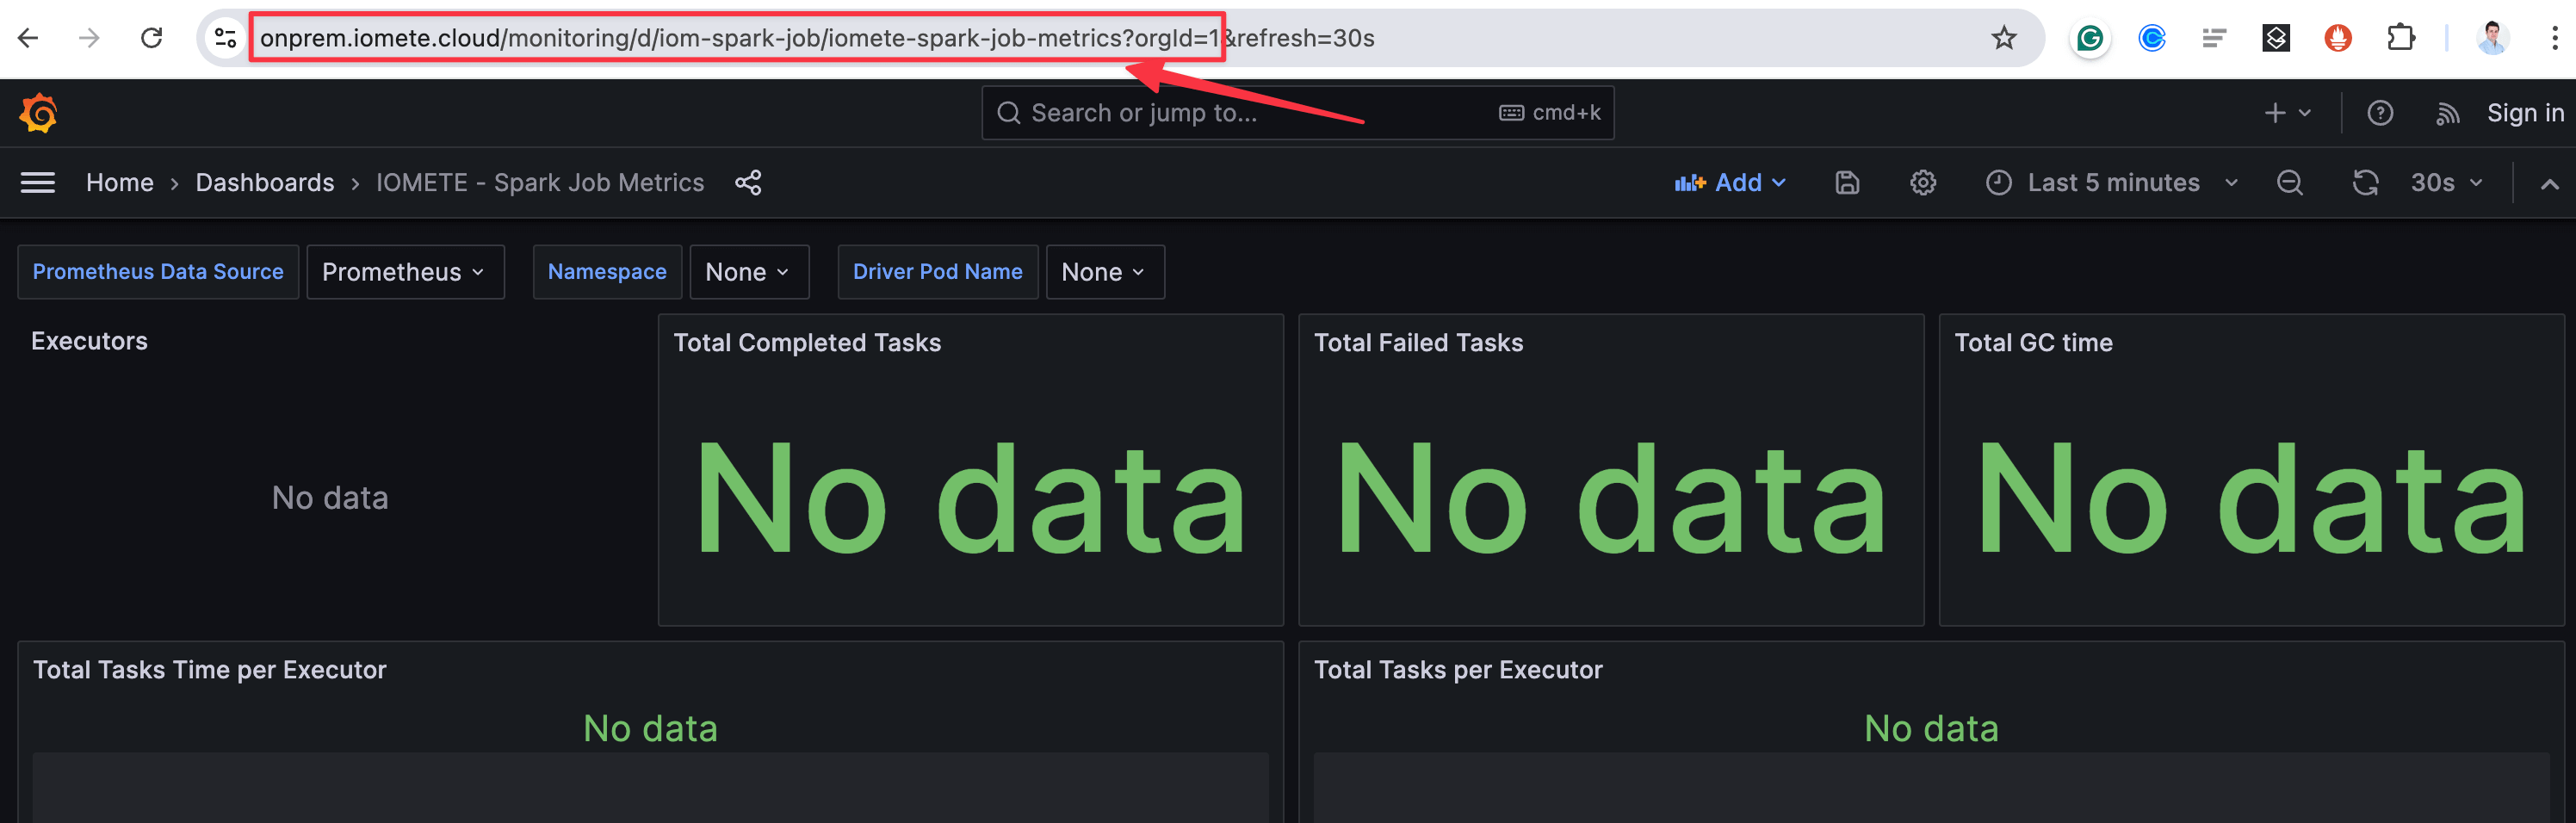Click the Driver Pod Name label
The width and height of the screenshot is (2576, 823).
point(937,272)
